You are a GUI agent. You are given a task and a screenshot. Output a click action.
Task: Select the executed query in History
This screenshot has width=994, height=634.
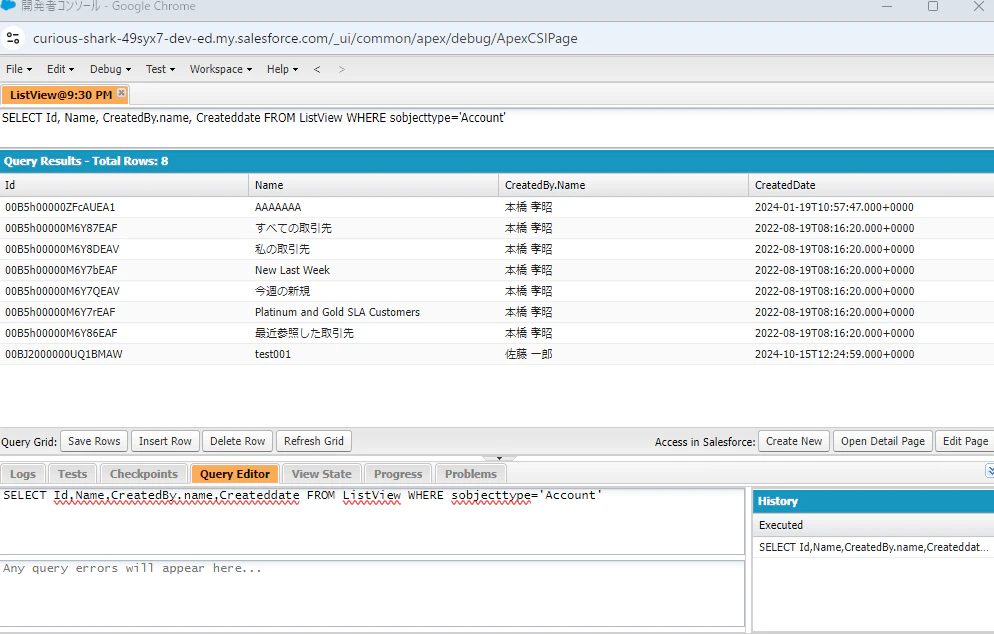pos(873,547)
